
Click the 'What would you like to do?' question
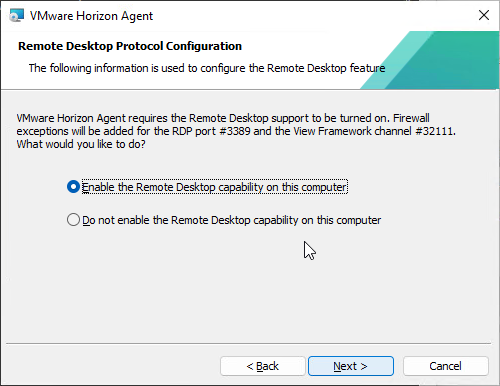[x=81, y=144]
